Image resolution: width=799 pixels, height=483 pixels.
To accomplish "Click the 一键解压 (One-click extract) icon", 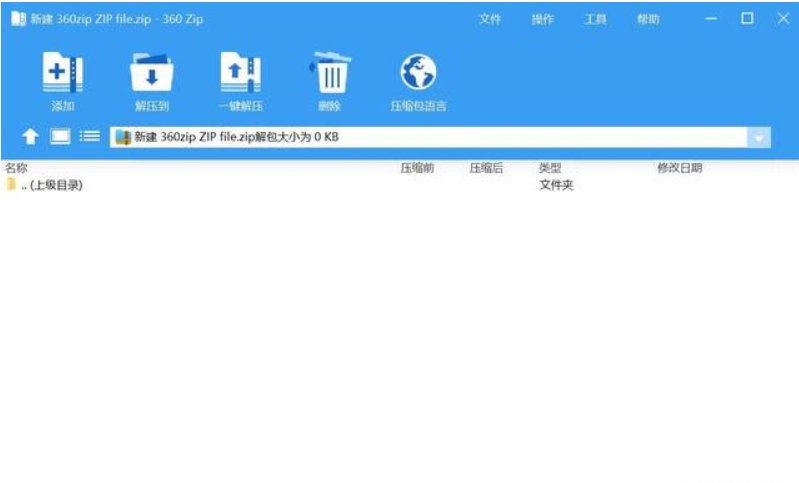I will [x=240, y=75].
